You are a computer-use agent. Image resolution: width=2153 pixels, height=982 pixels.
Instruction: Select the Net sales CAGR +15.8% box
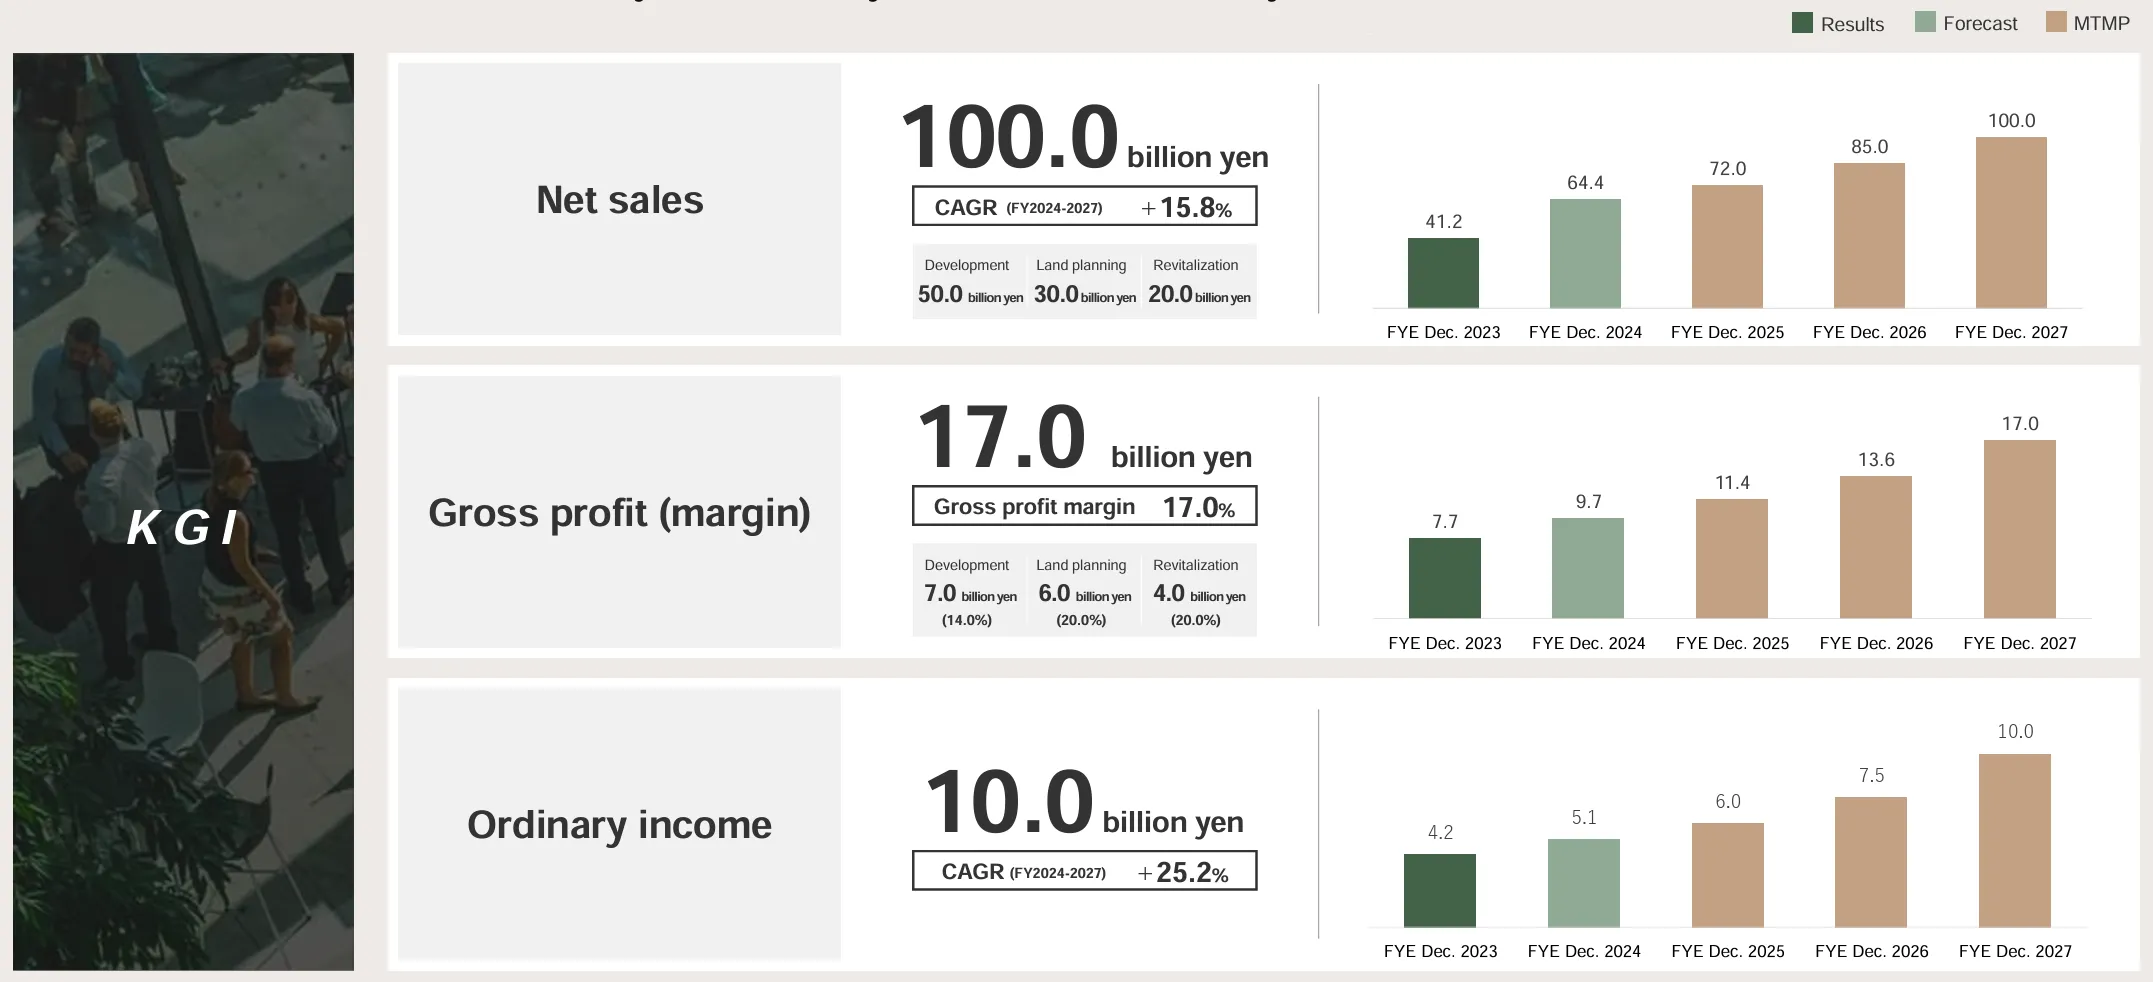pos(1084,207)
